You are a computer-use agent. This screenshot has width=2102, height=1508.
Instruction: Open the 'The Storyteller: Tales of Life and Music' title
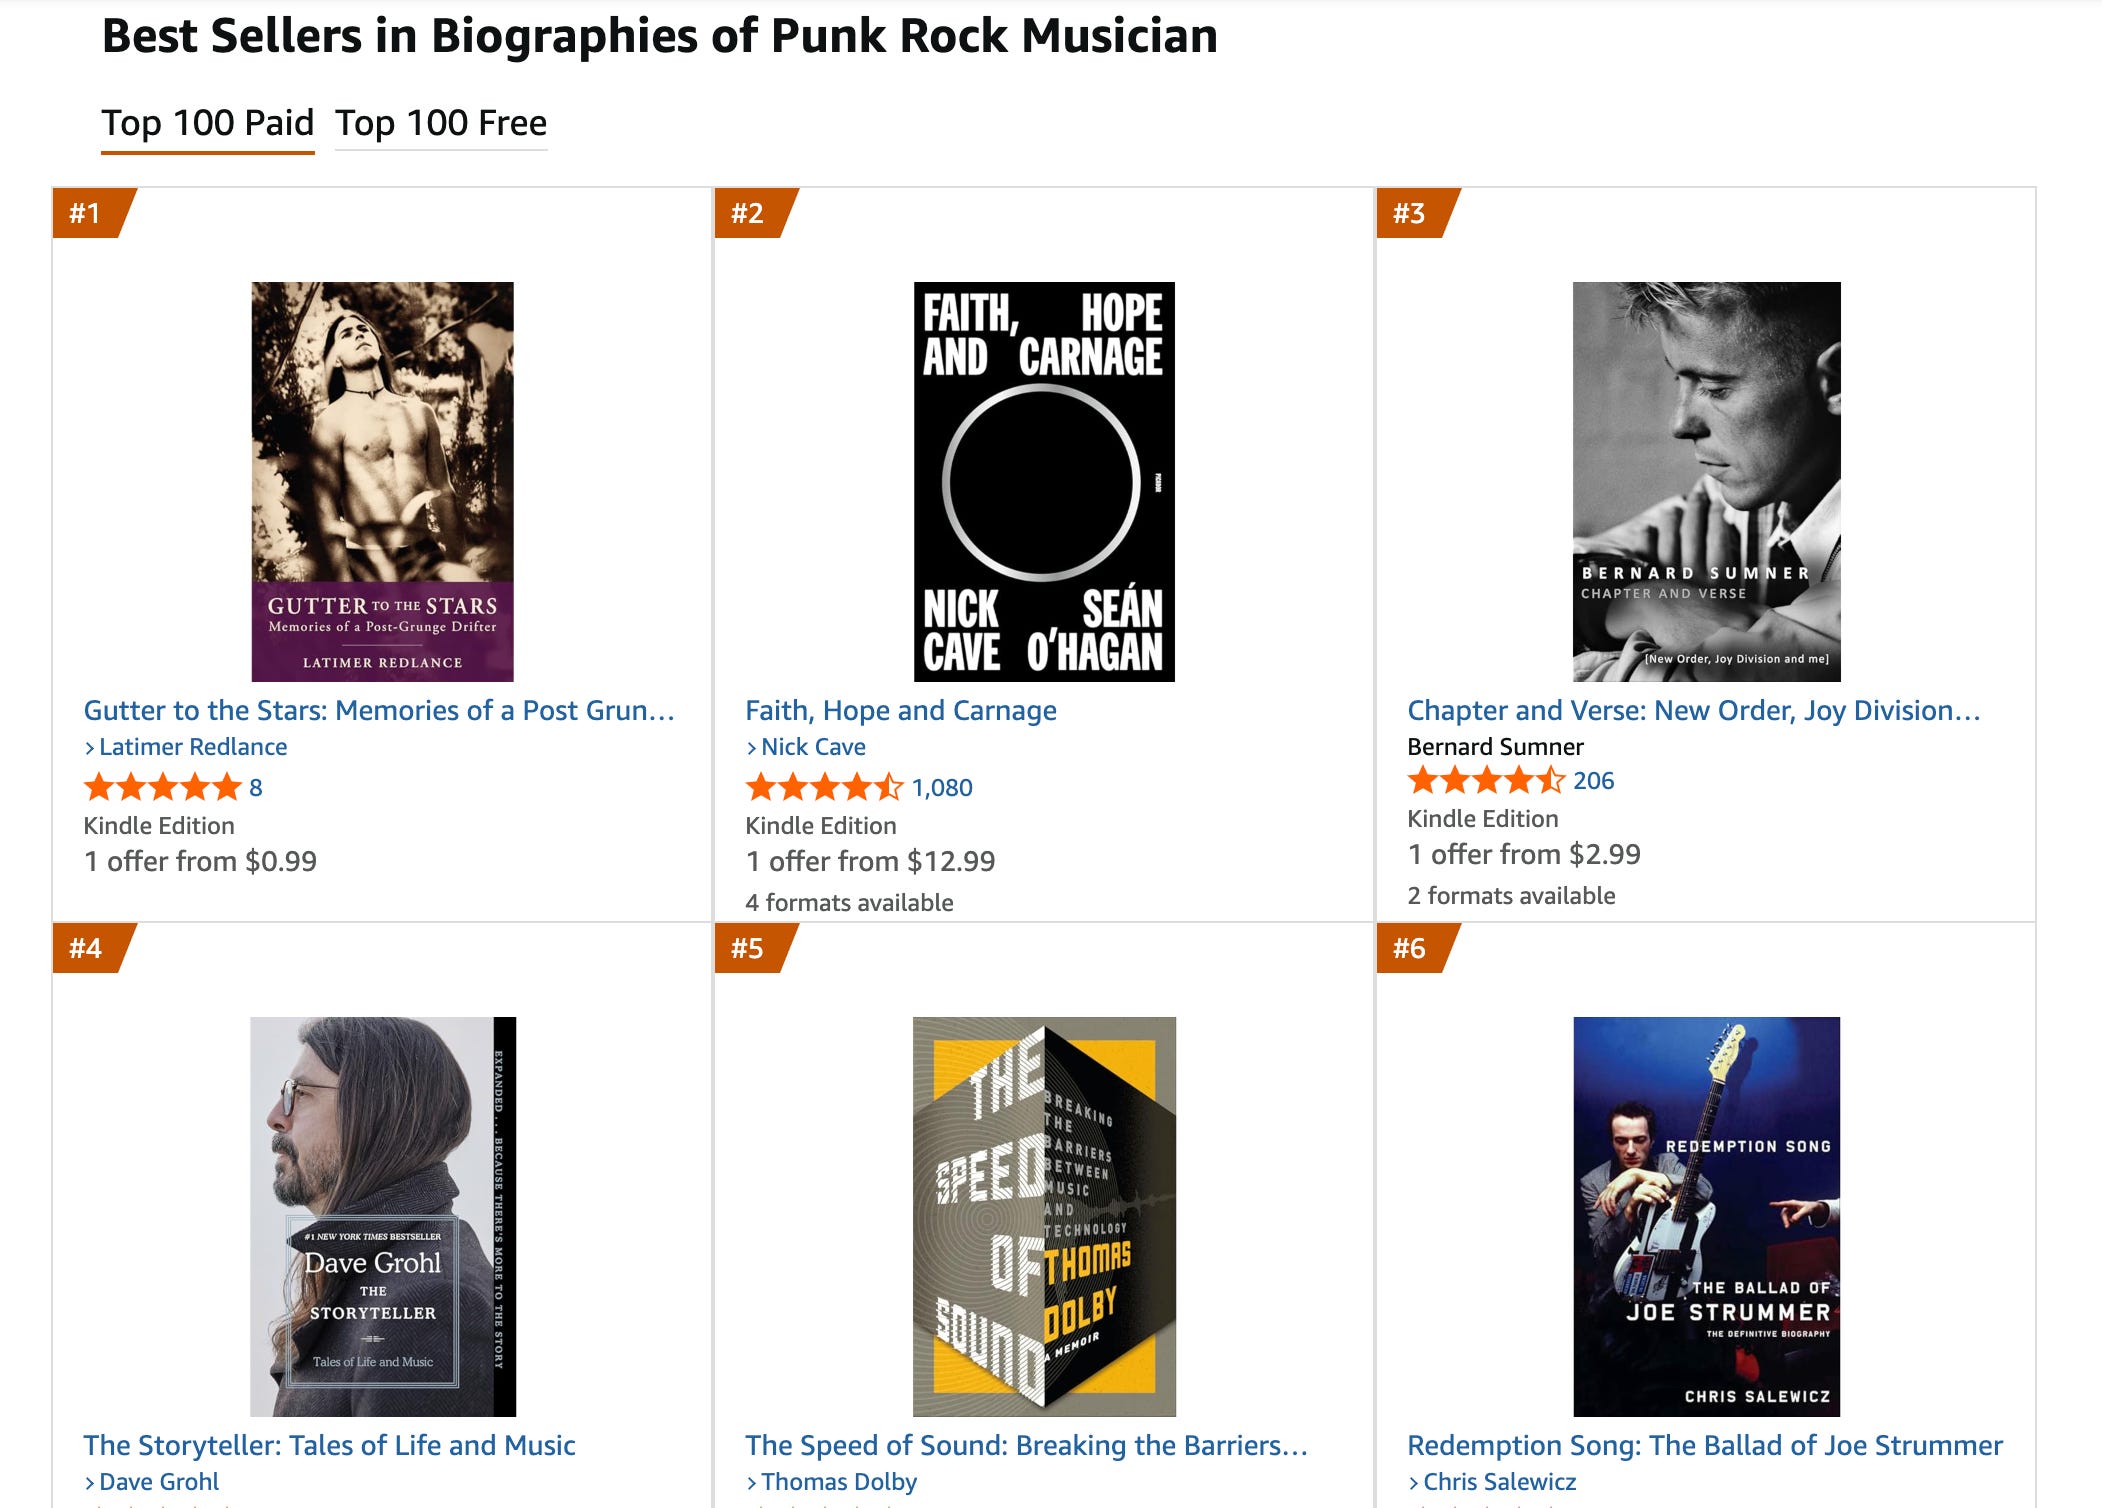330,1445
